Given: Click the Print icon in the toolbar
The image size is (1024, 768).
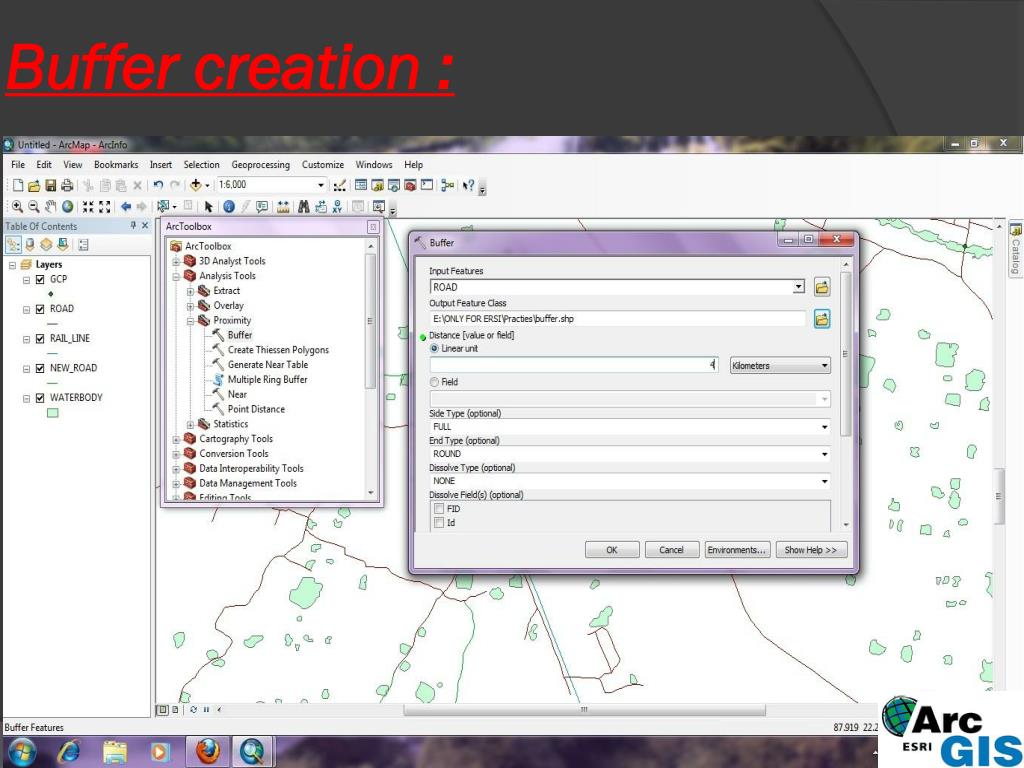Looking at the screenshot, I should (x=66, y=185).
